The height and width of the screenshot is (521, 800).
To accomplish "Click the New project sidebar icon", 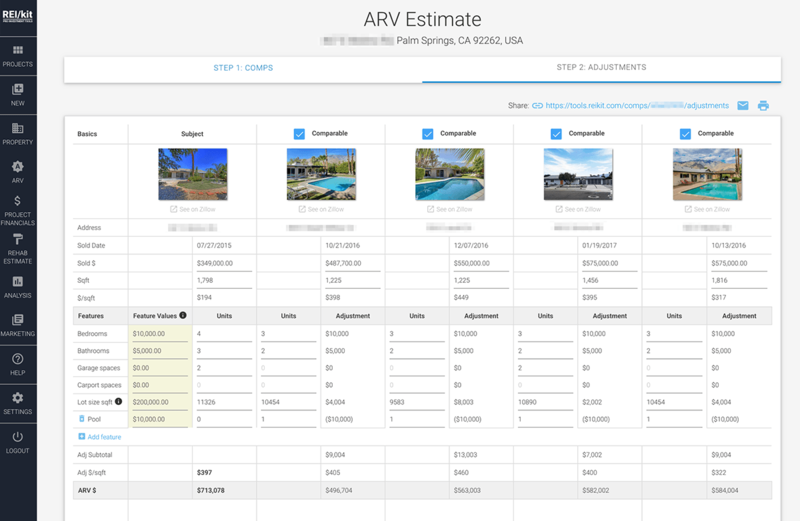I will pyautogui.click(x=18, y=94).
